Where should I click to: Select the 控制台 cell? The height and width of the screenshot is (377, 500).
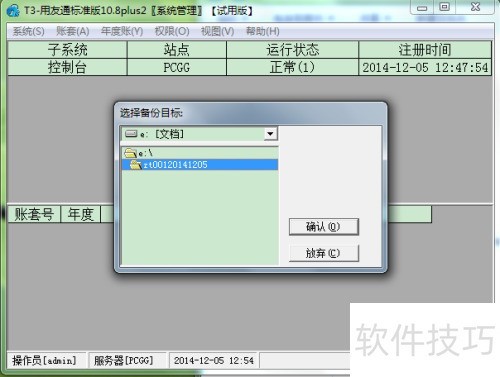point(67,67)
